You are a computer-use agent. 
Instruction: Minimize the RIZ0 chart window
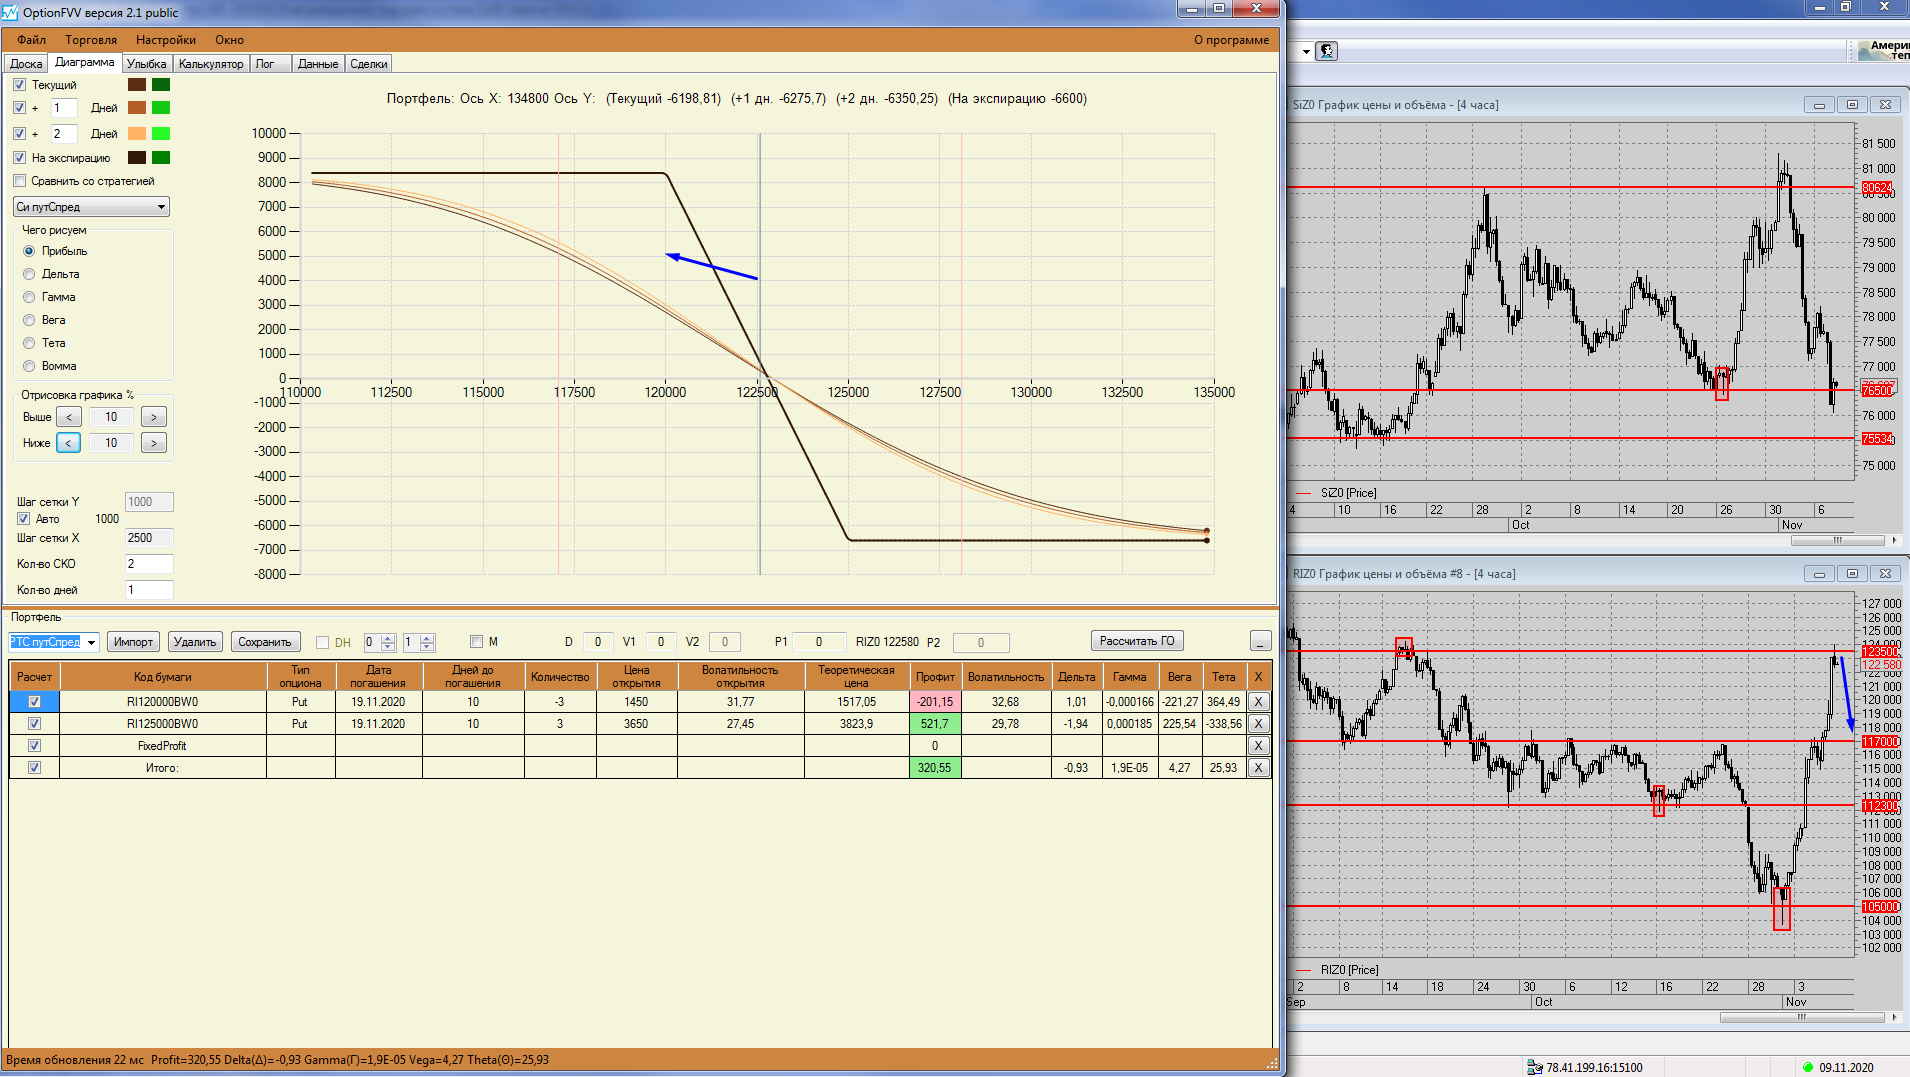1819,574
